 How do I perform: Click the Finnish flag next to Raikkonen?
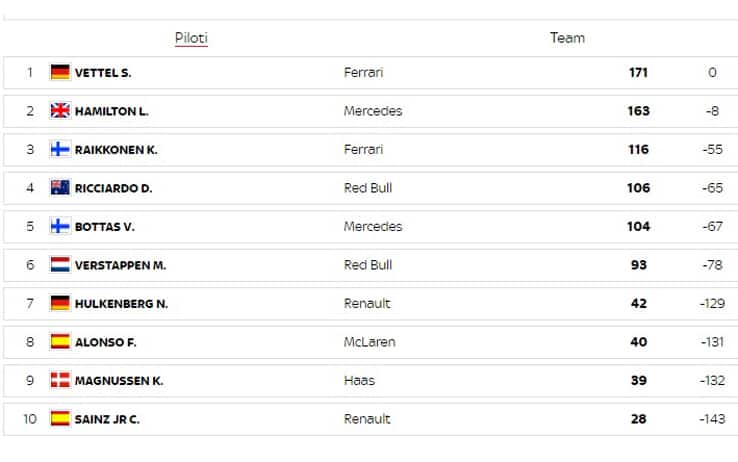(60, 149)
